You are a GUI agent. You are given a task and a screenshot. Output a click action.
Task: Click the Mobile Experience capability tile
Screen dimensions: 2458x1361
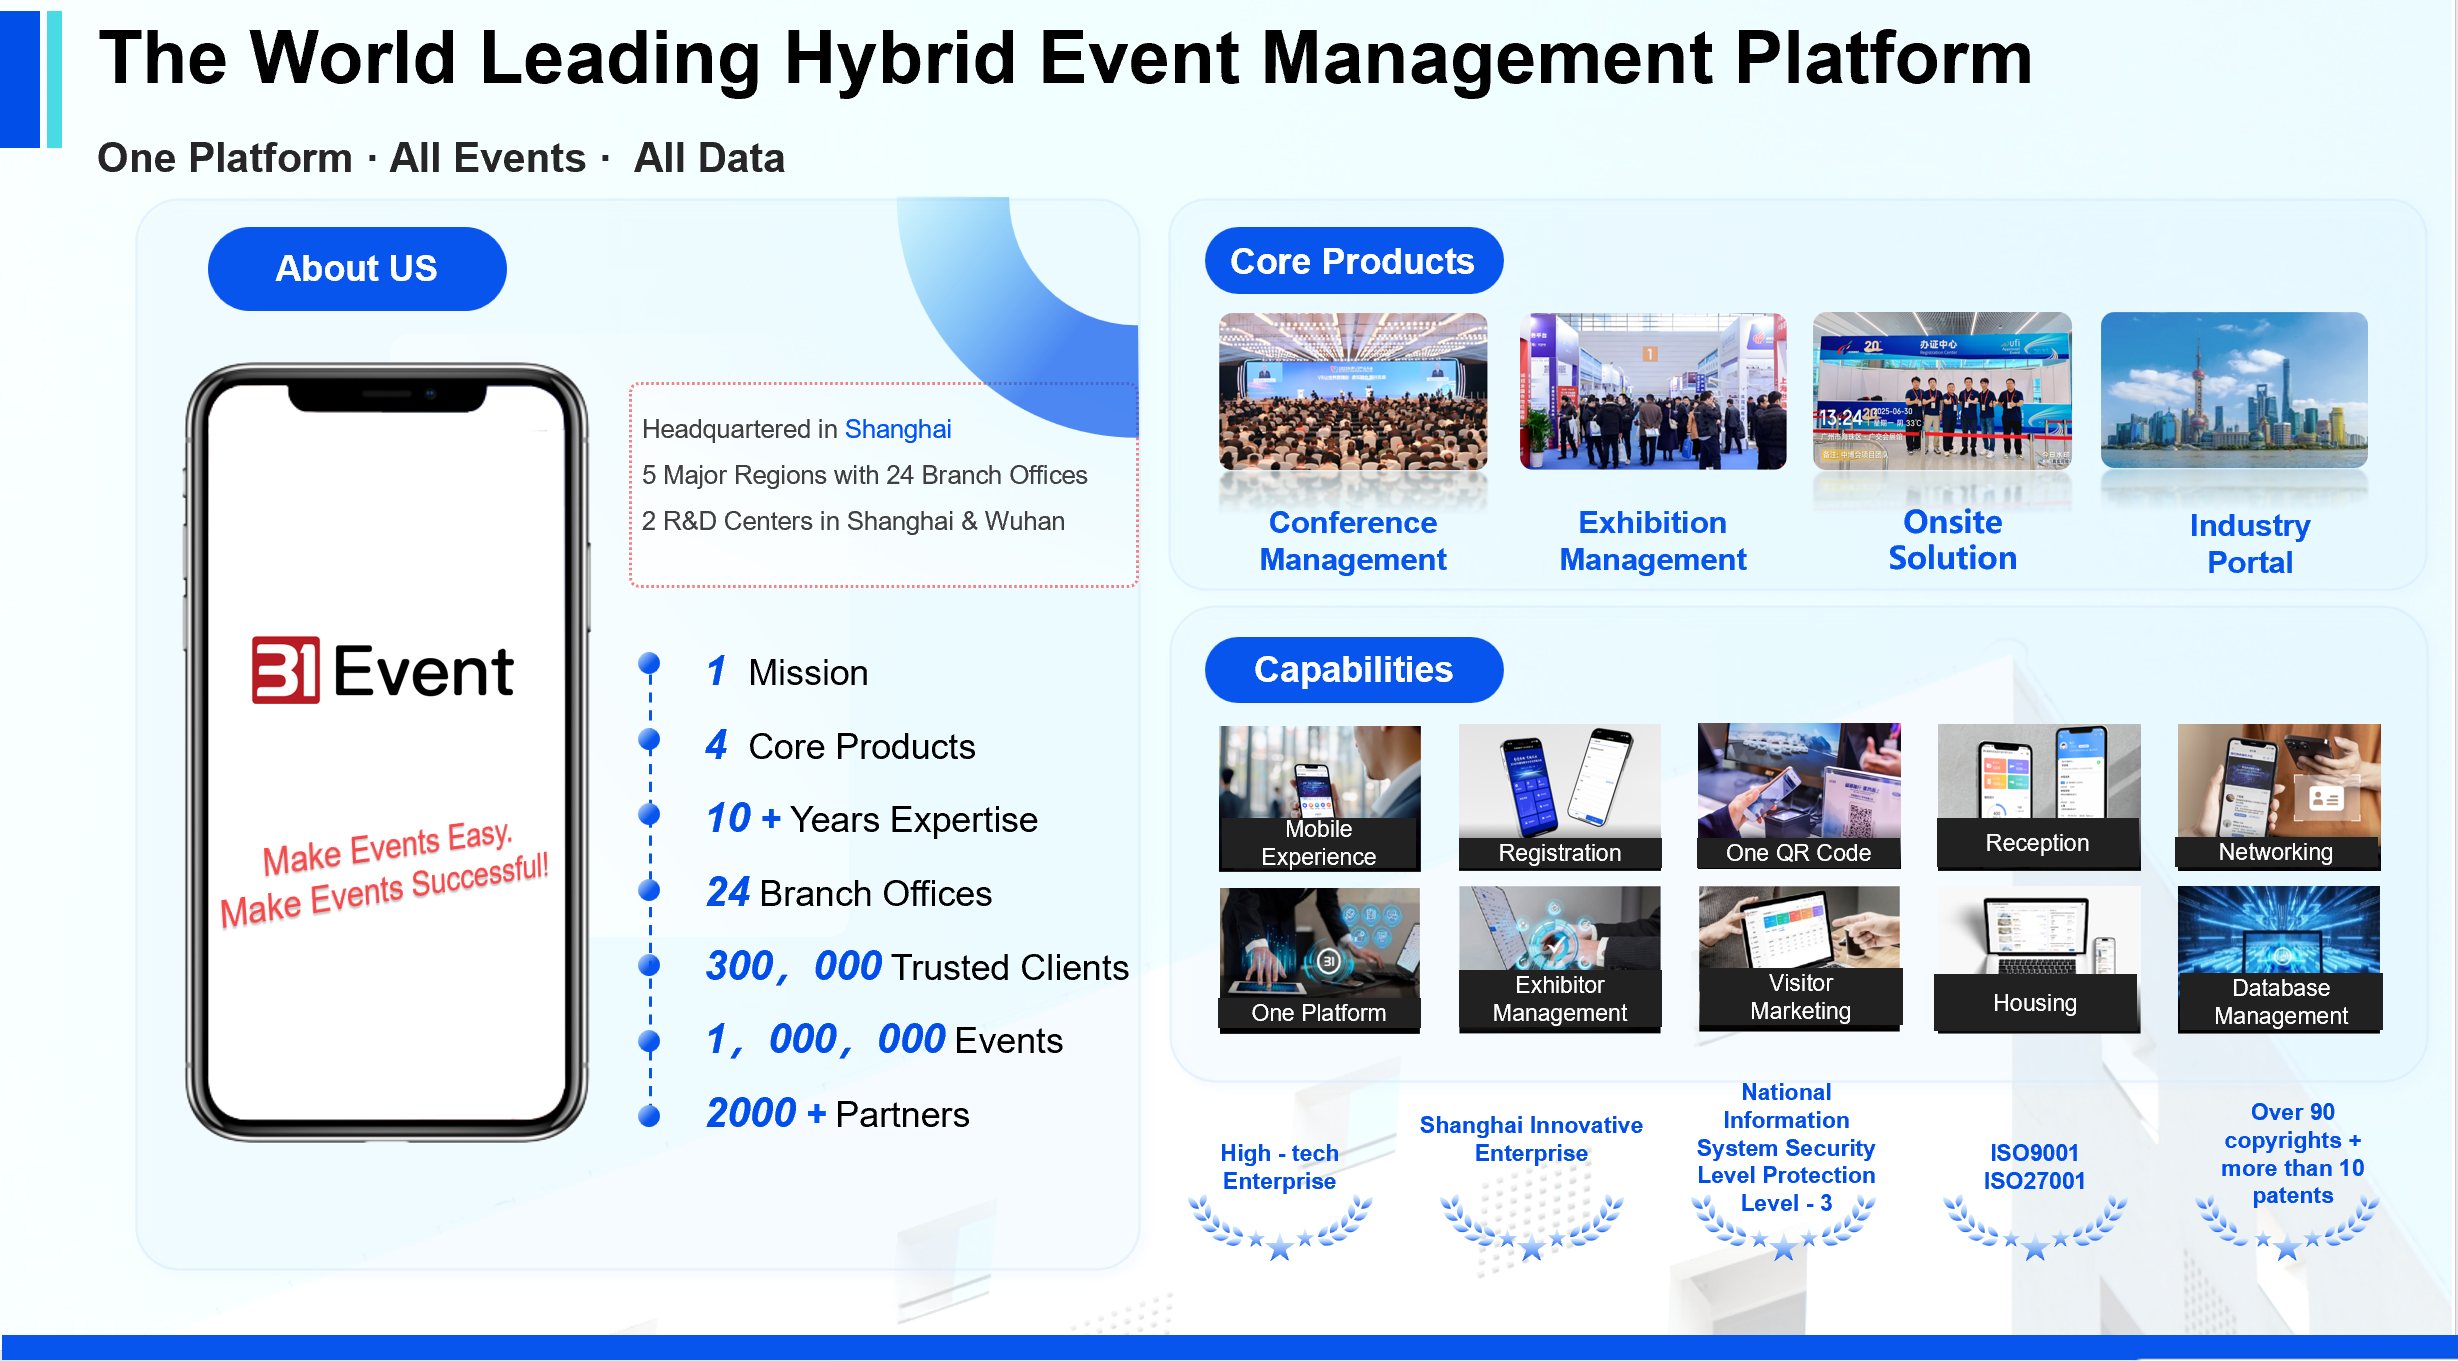coord(1319,797)
